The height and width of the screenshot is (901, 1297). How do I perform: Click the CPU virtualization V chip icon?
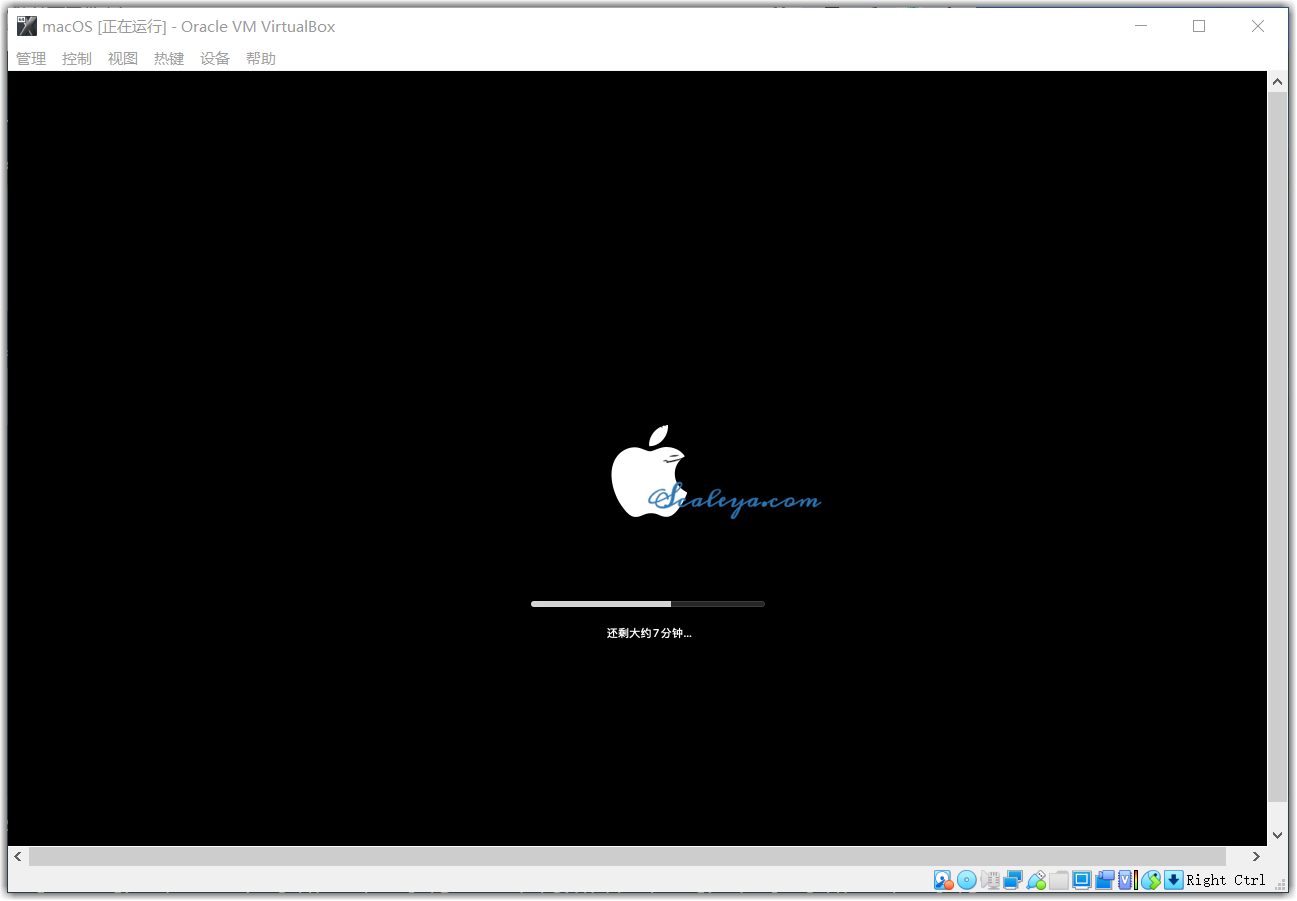(1127, 880)
